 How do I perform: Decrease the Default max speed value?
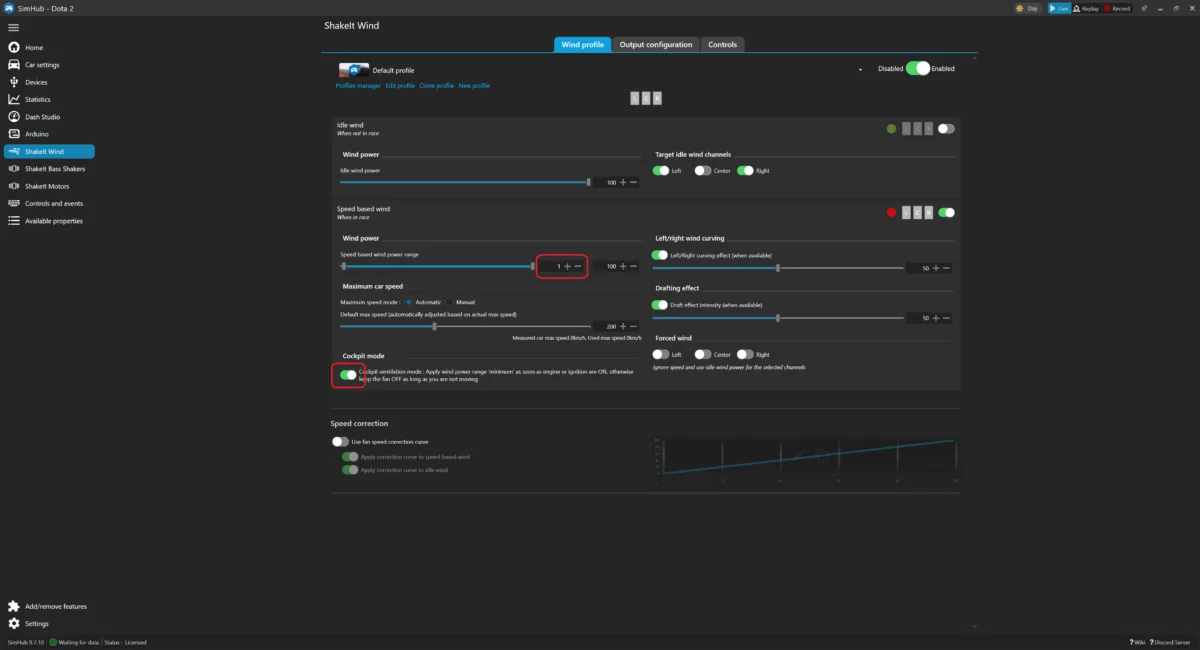[633, 326]
